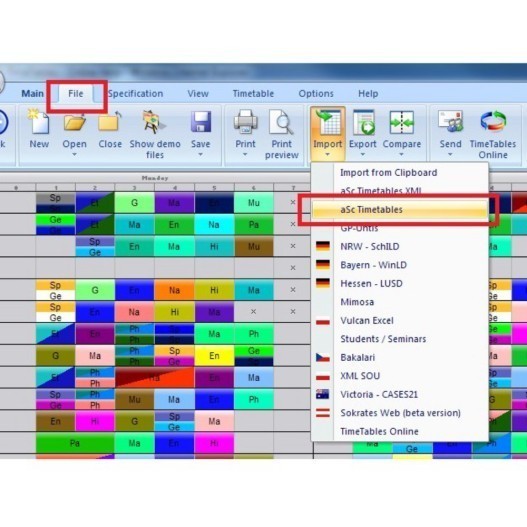
Task: Choose TimeTables Online menu entry
Action: pos(400,431)
